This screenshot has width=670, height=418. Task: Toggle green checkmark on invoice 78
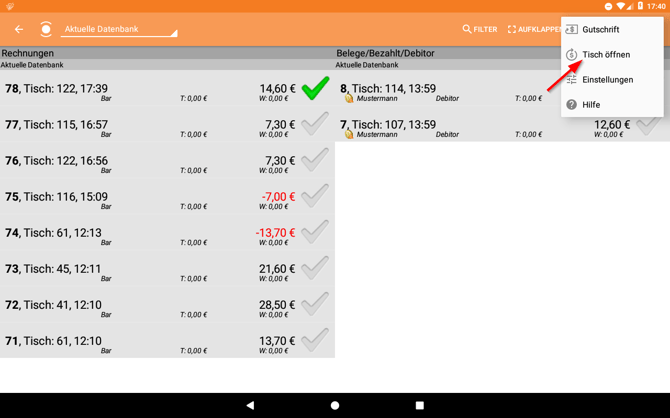click(315, 89)
